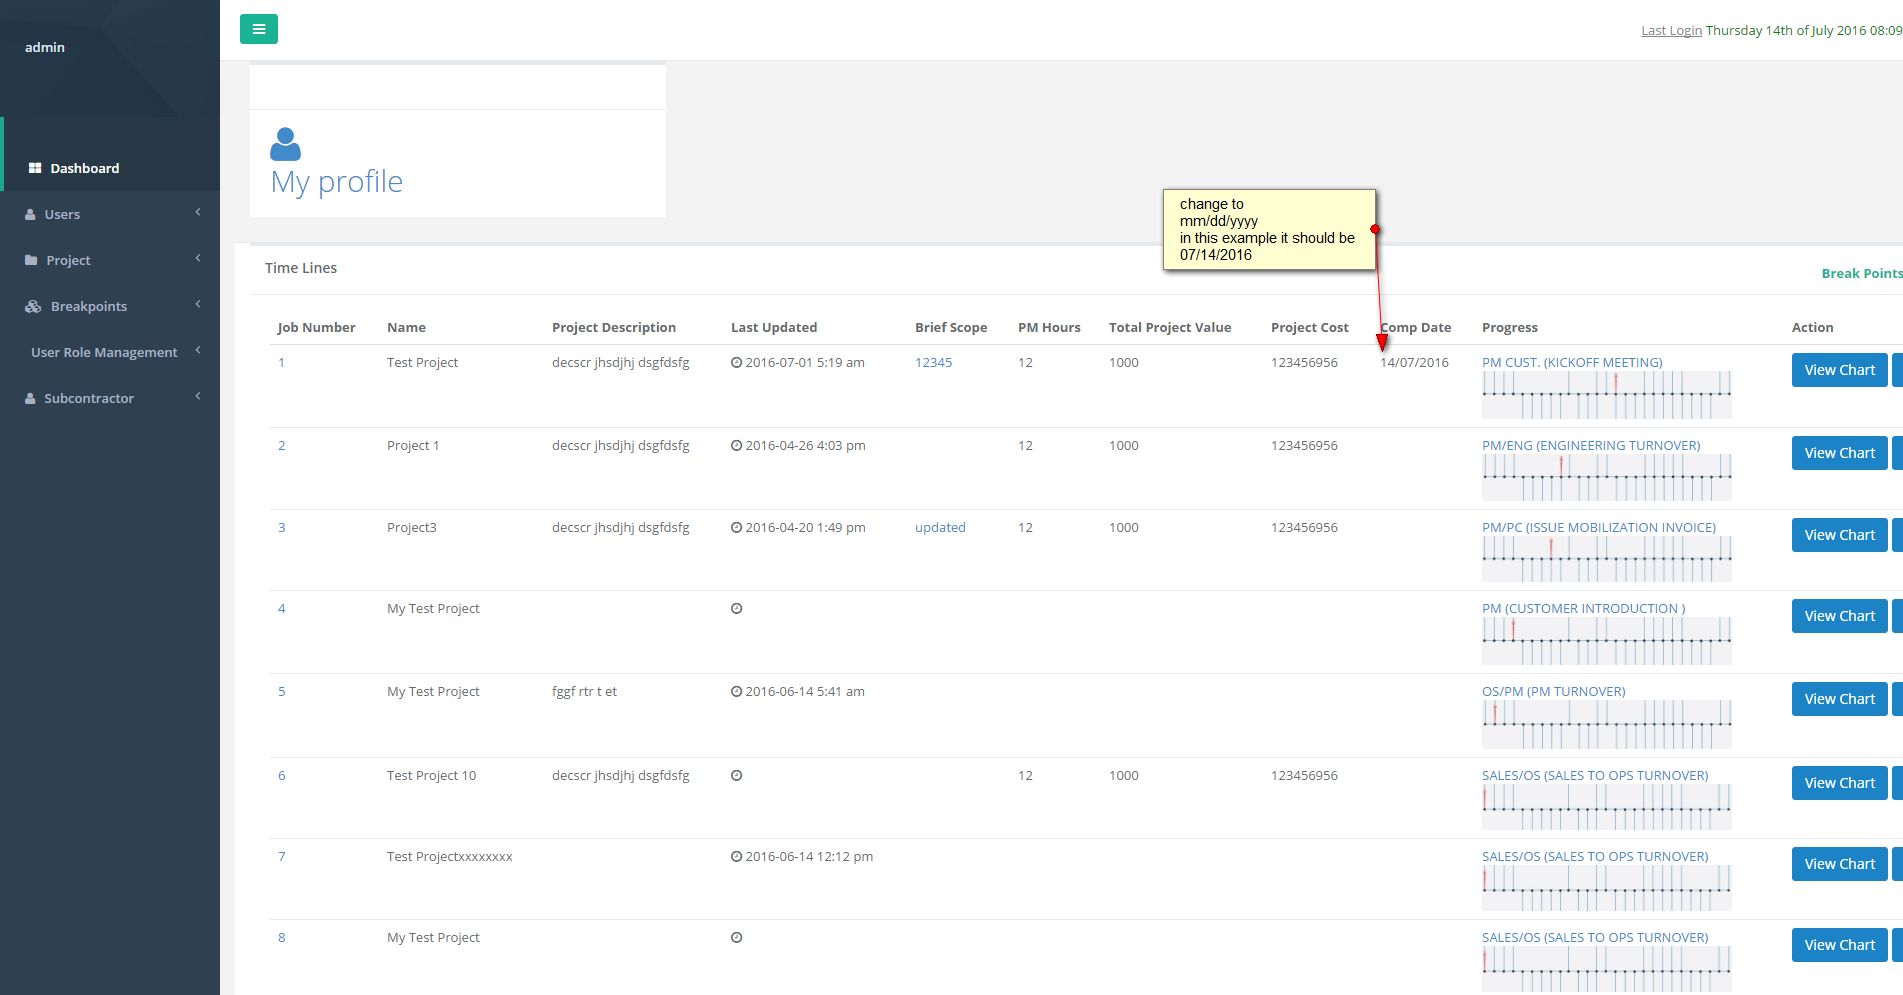View Chart for job 8 My Test Project
Image resolution: width=1903 pixels, height=995 pixels.
(1840, 945)
